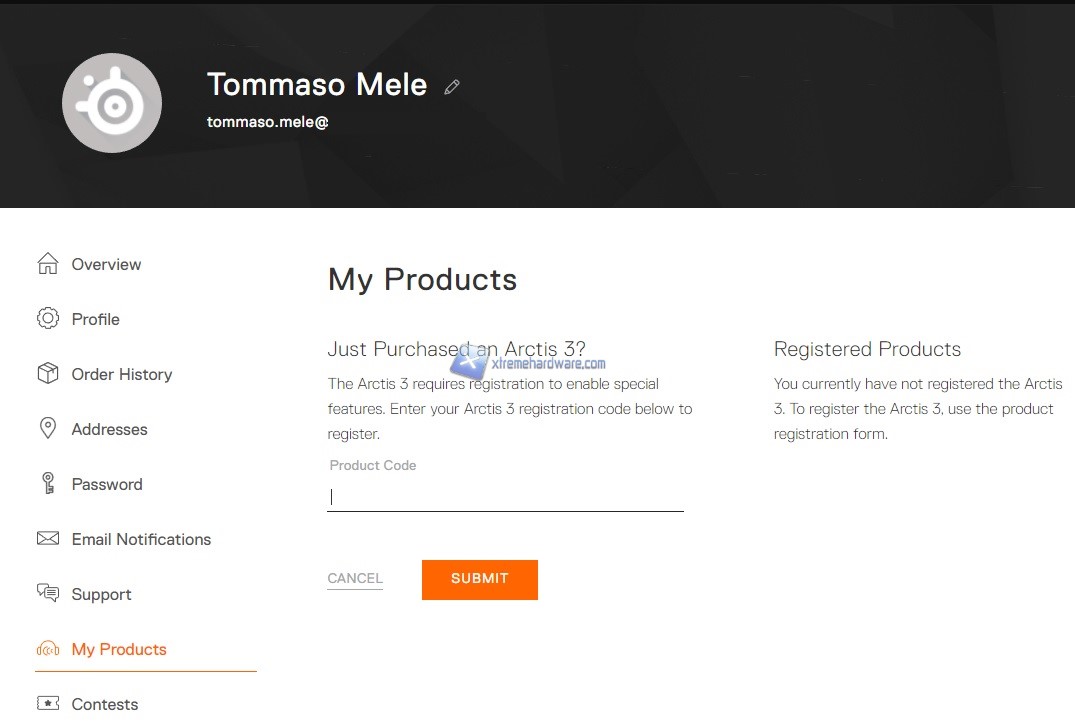The image size is (1075, 725).
Task: Focus the Product Code input field
Action: pyautogui.click(x=505, y=497)
